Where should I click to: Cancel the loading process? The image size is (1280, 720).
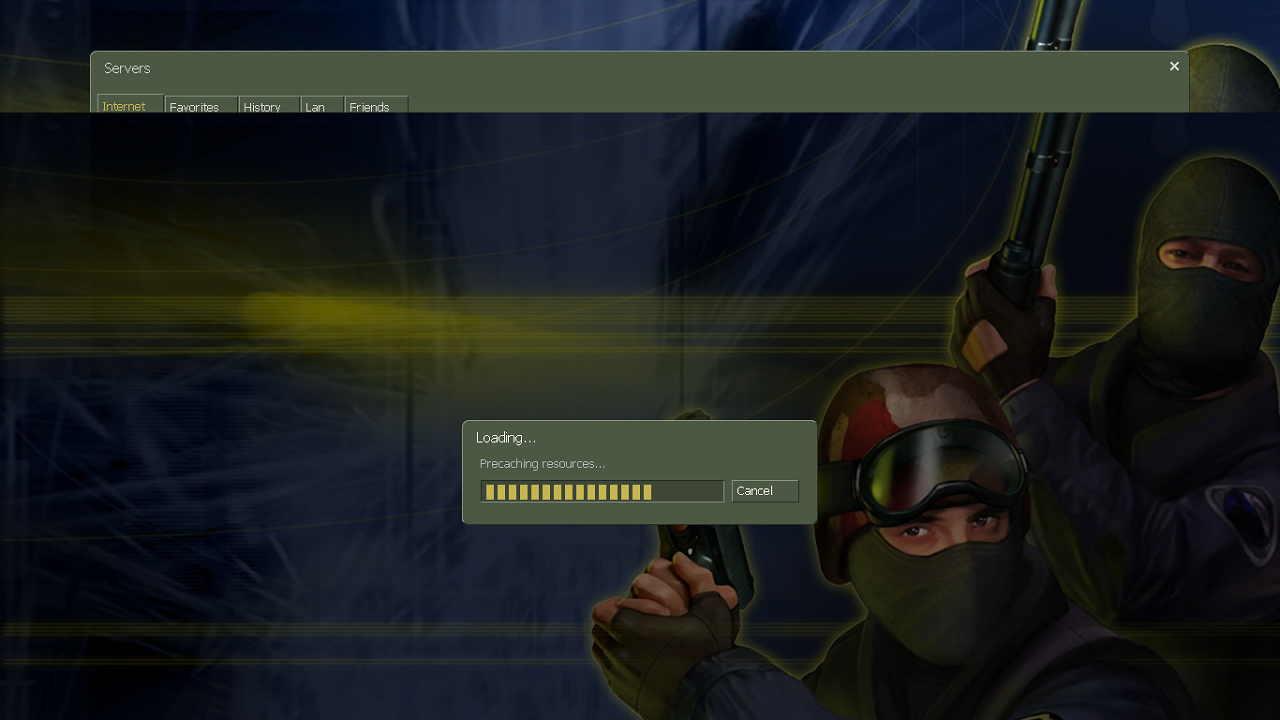click(765, 491)
